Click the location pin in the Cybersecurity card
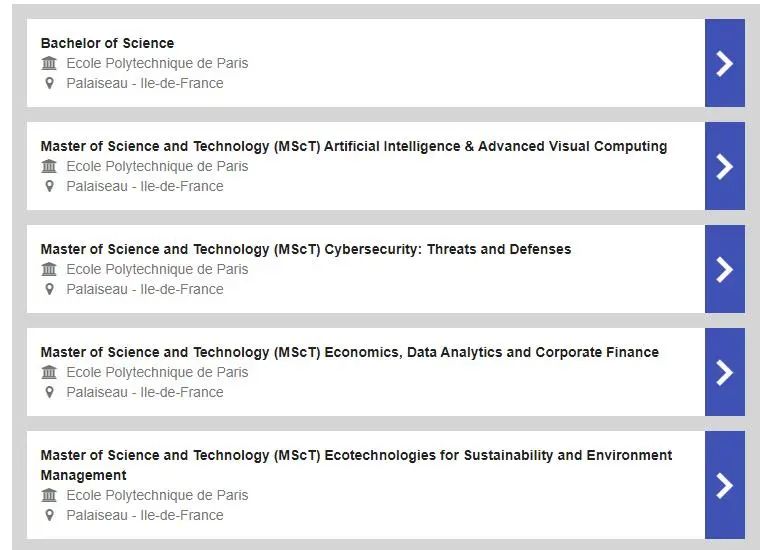771x550 pixels. 49,289
